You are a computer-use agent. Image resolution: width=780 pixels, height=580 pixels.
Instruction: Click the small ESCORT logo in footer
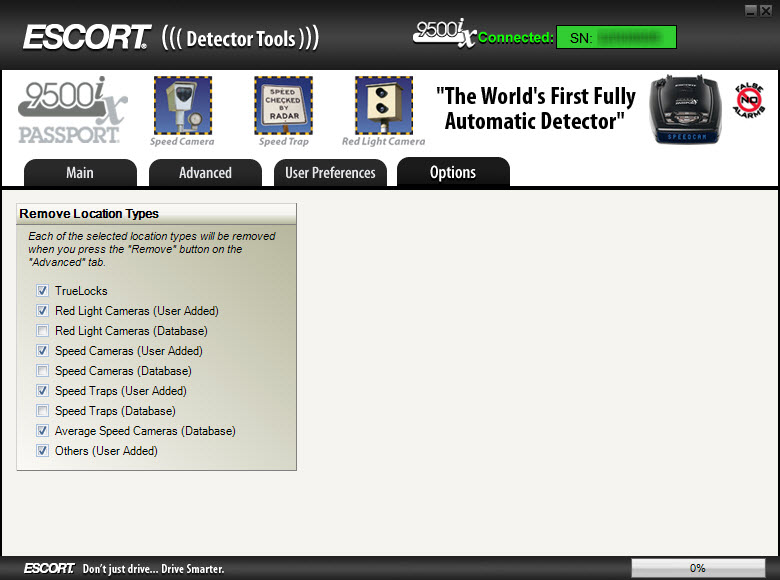(49, 568)
